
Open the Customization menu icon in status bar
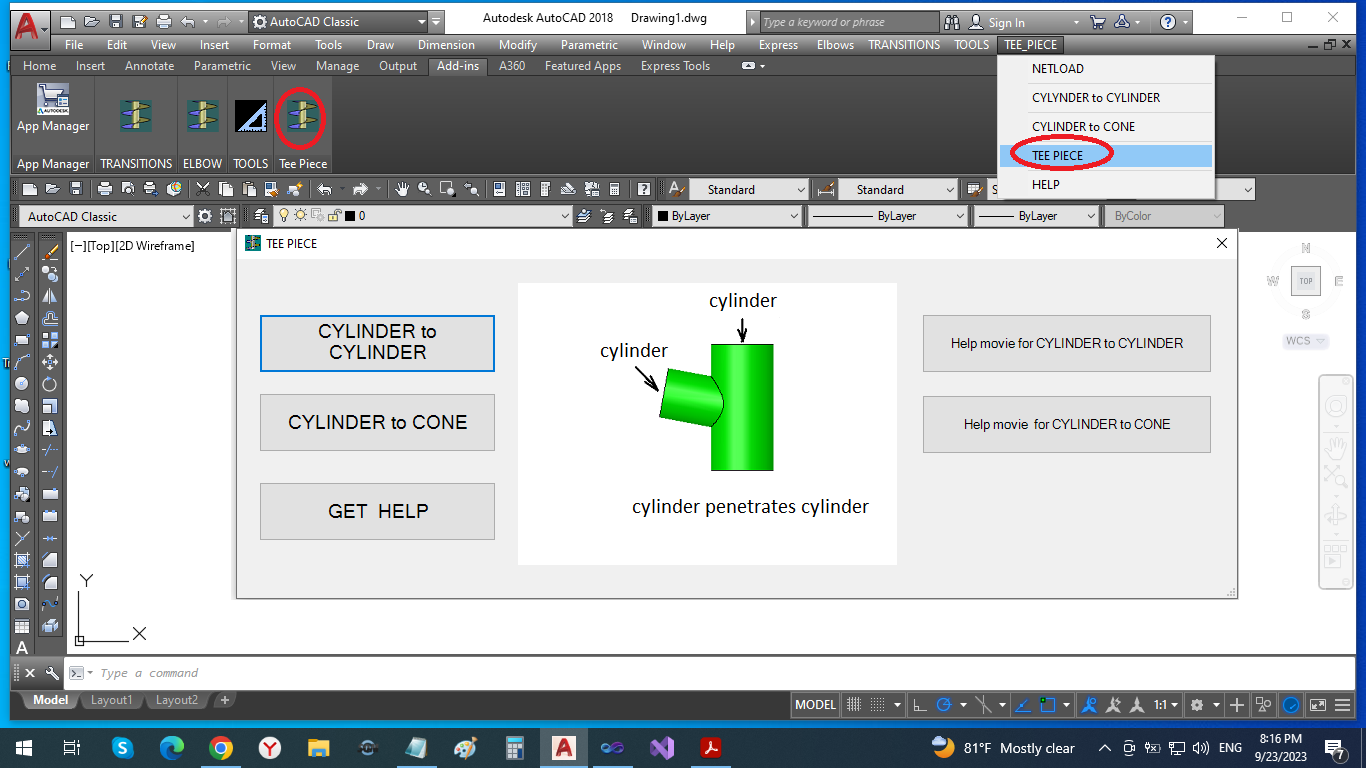(x=1342, y=705)
